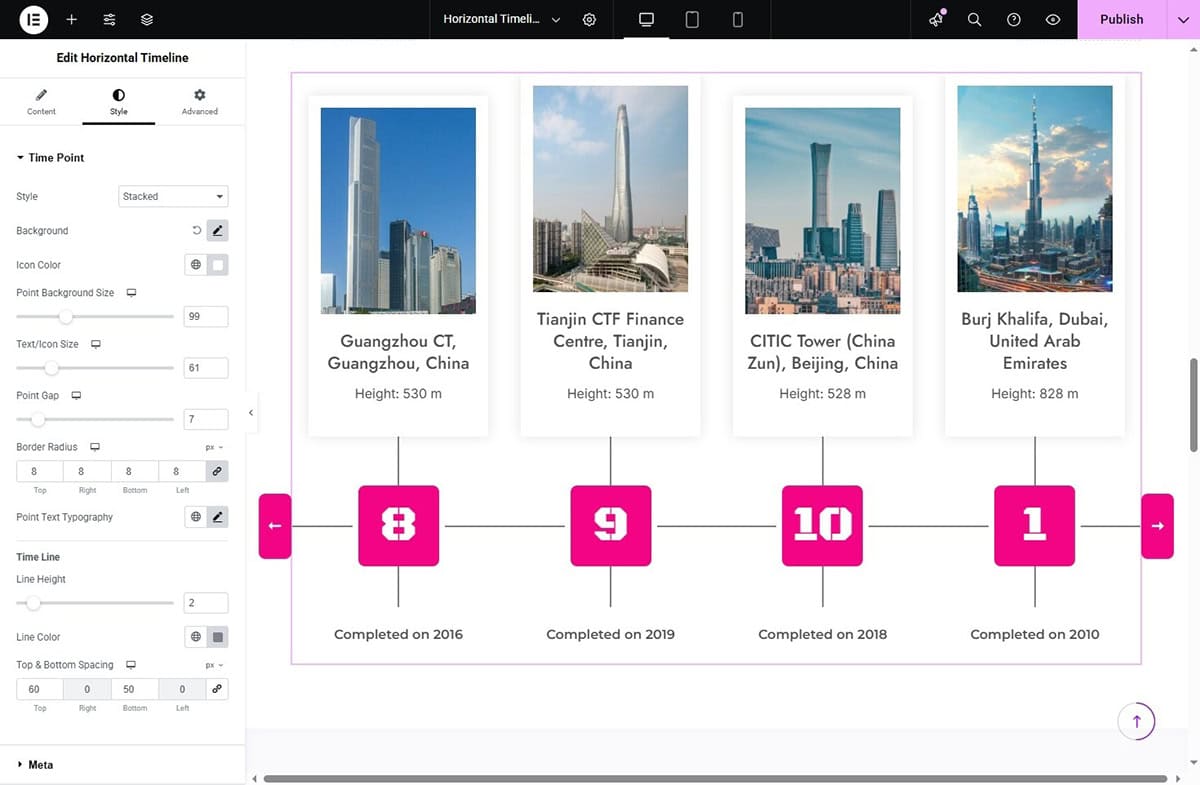
Task: Click the scroll-to-top arrow button
Action: tap(1136, 720)
